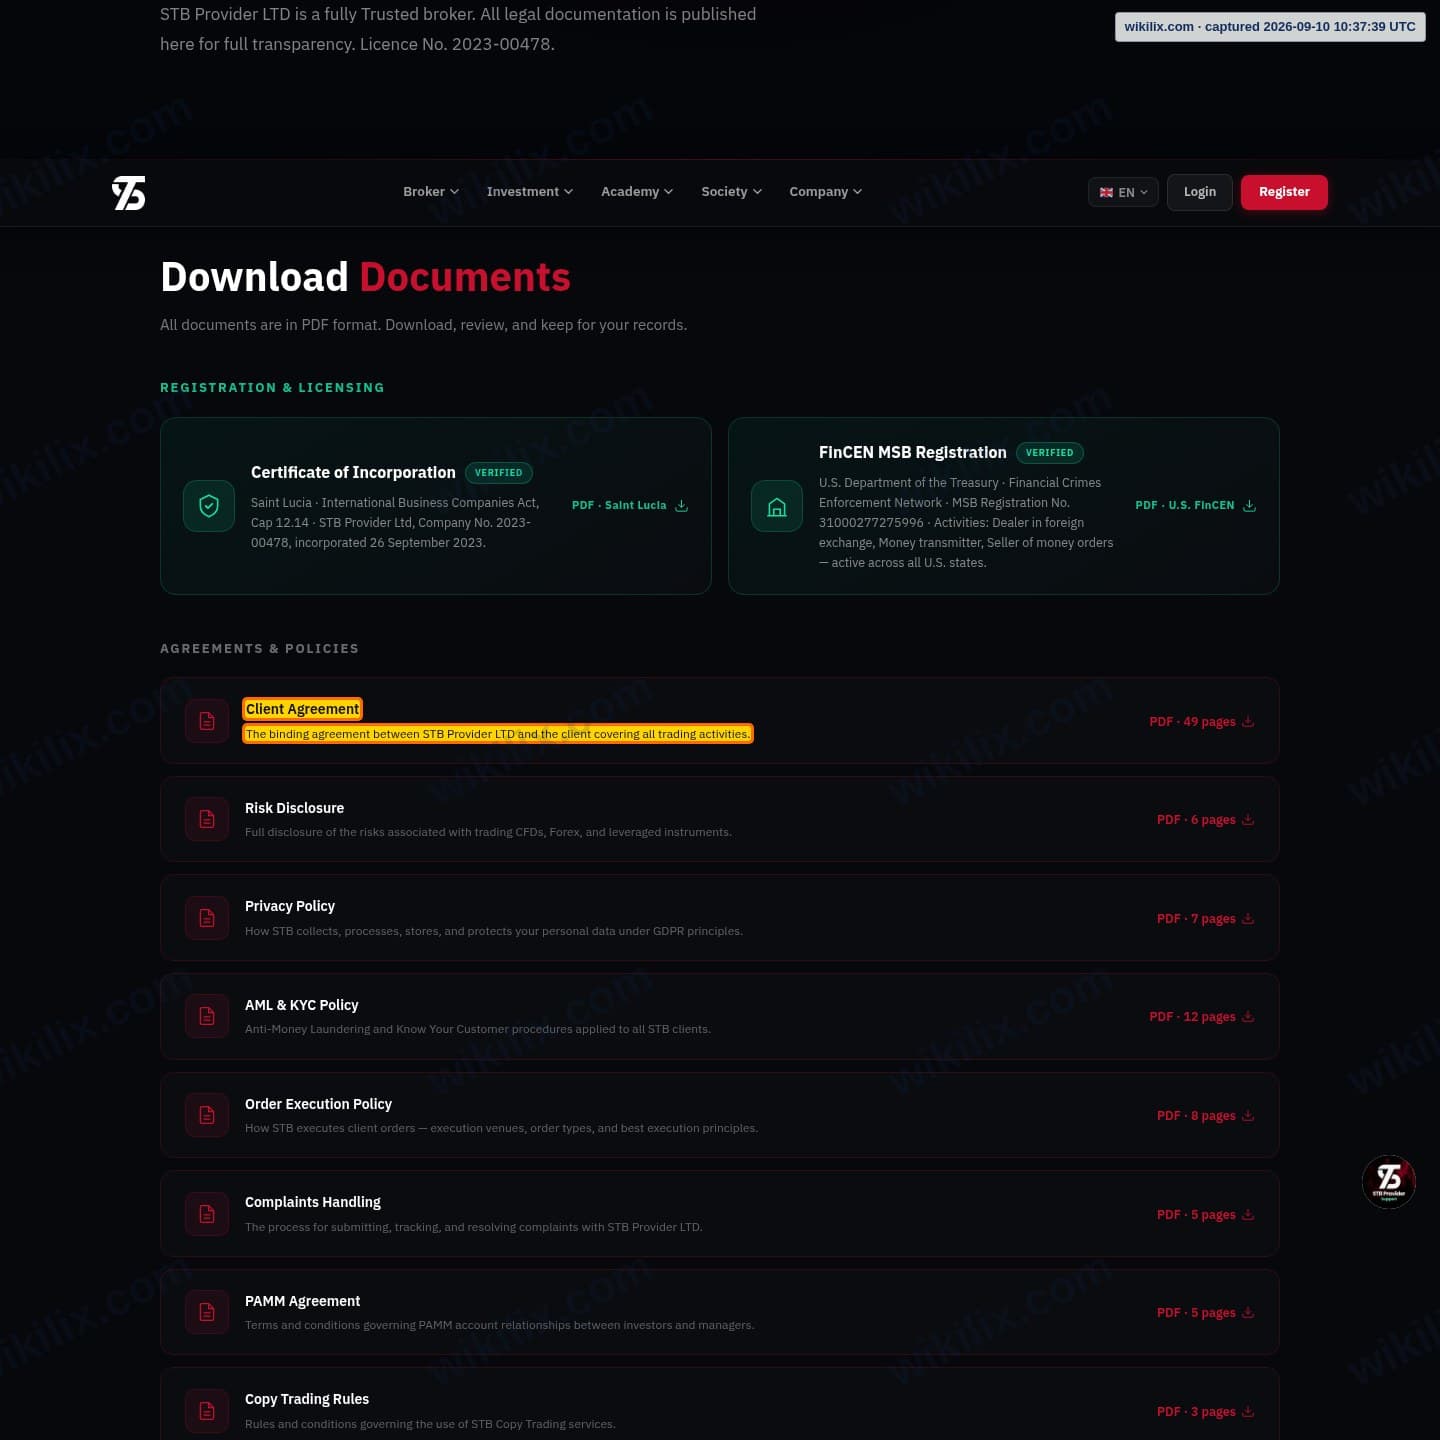The width and height of the screenshot is (1440, 1440).
Task: Open the Client Agreement 49 pages PDF link
Action: pyautogui.click(x=1202, y=721)
